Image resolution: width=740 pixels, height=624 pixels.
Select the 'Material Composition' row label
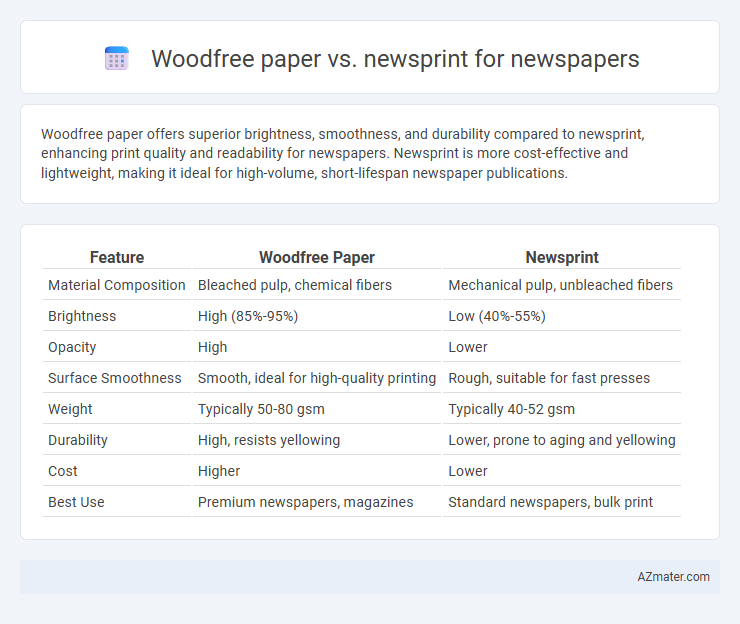pyautogui.click(x=117, y=285)
